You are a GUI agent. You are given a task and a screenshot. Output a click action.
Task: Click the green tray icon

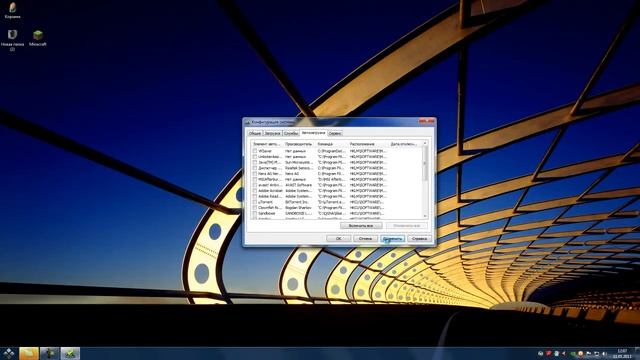[x=573, y=353]
